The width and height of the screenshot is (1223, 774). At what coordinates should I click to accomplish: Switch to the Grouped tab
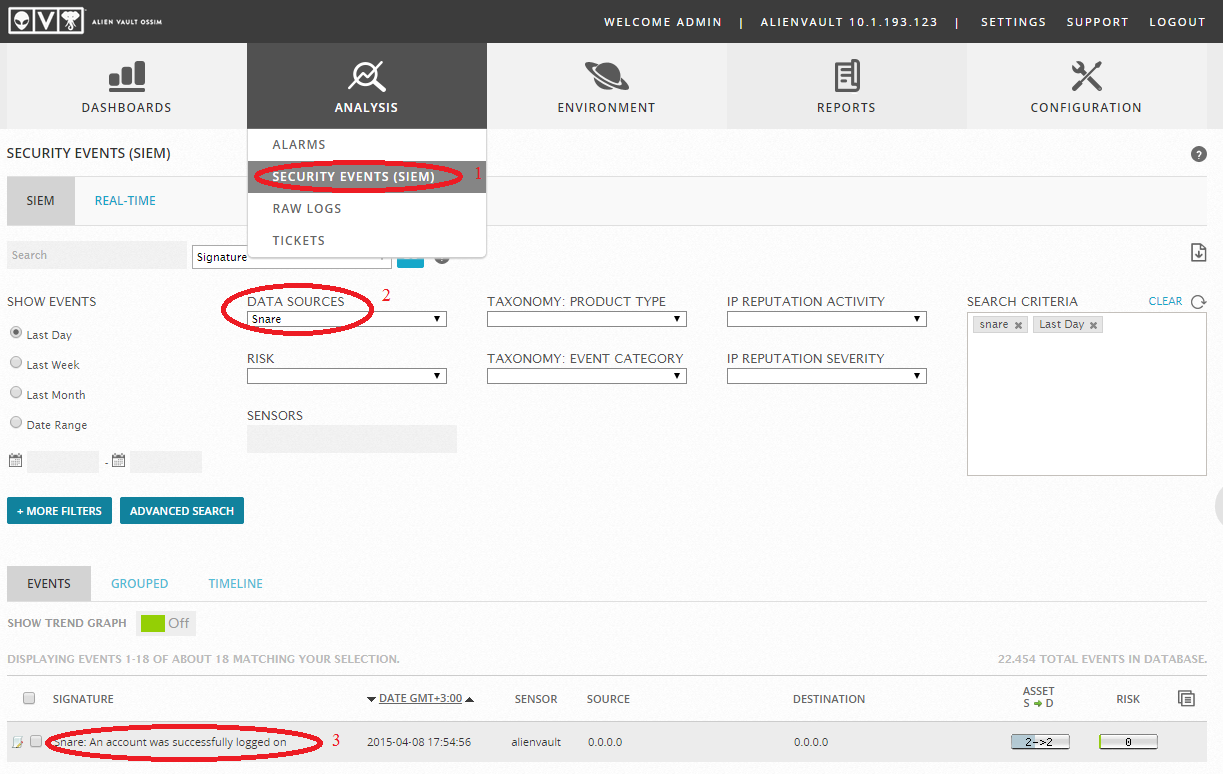[139, 583]
